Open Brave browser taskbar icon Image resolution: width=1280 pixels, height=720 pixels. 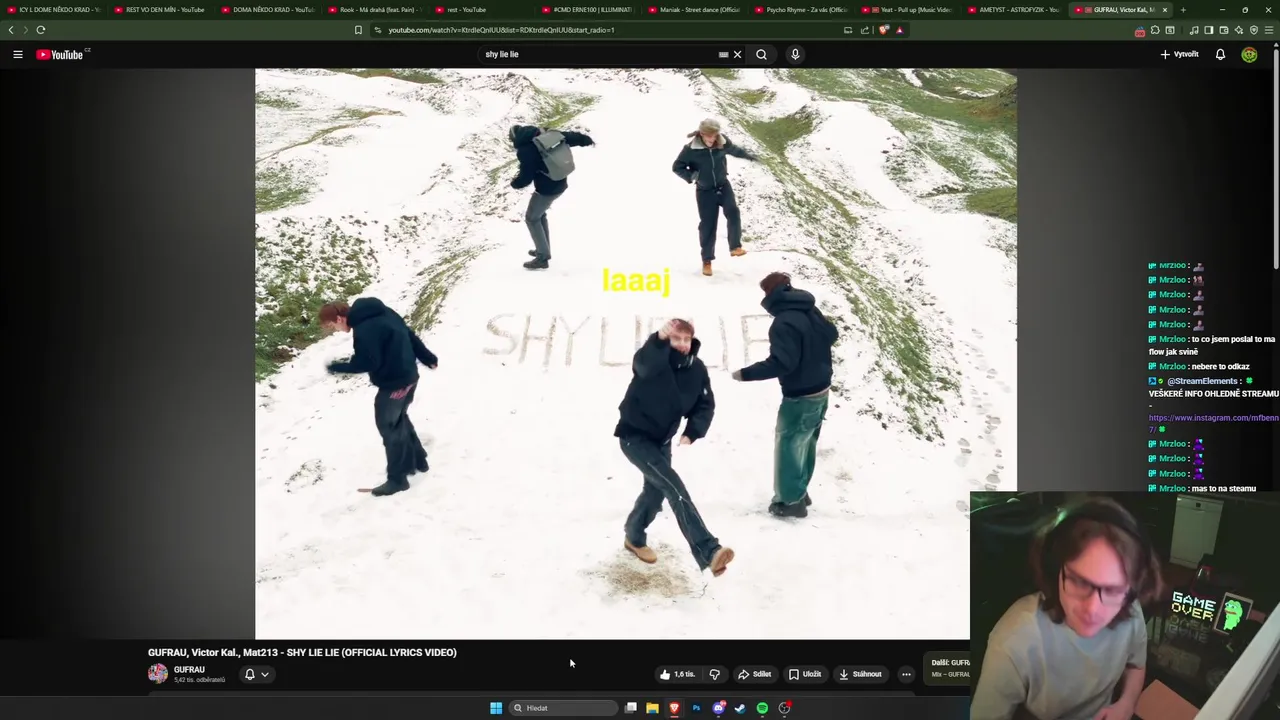point(674,708)
